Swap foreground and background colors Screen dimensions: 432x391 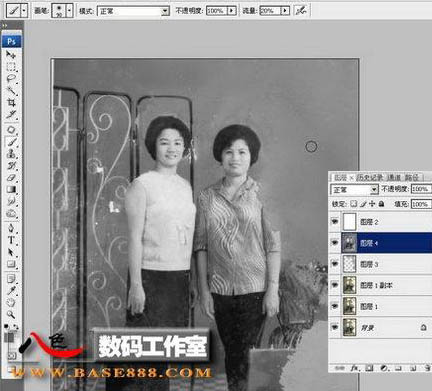16,327
